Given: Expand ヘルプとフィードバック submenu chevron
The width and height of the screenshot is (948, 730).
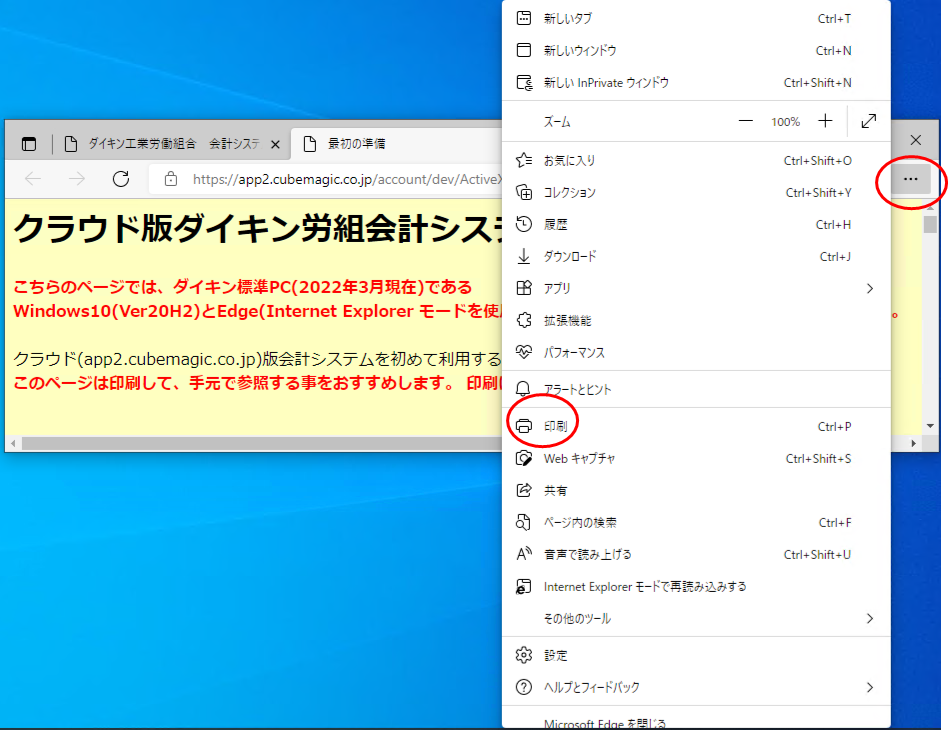Looking at the screenshot, I should tap(869, 687).
